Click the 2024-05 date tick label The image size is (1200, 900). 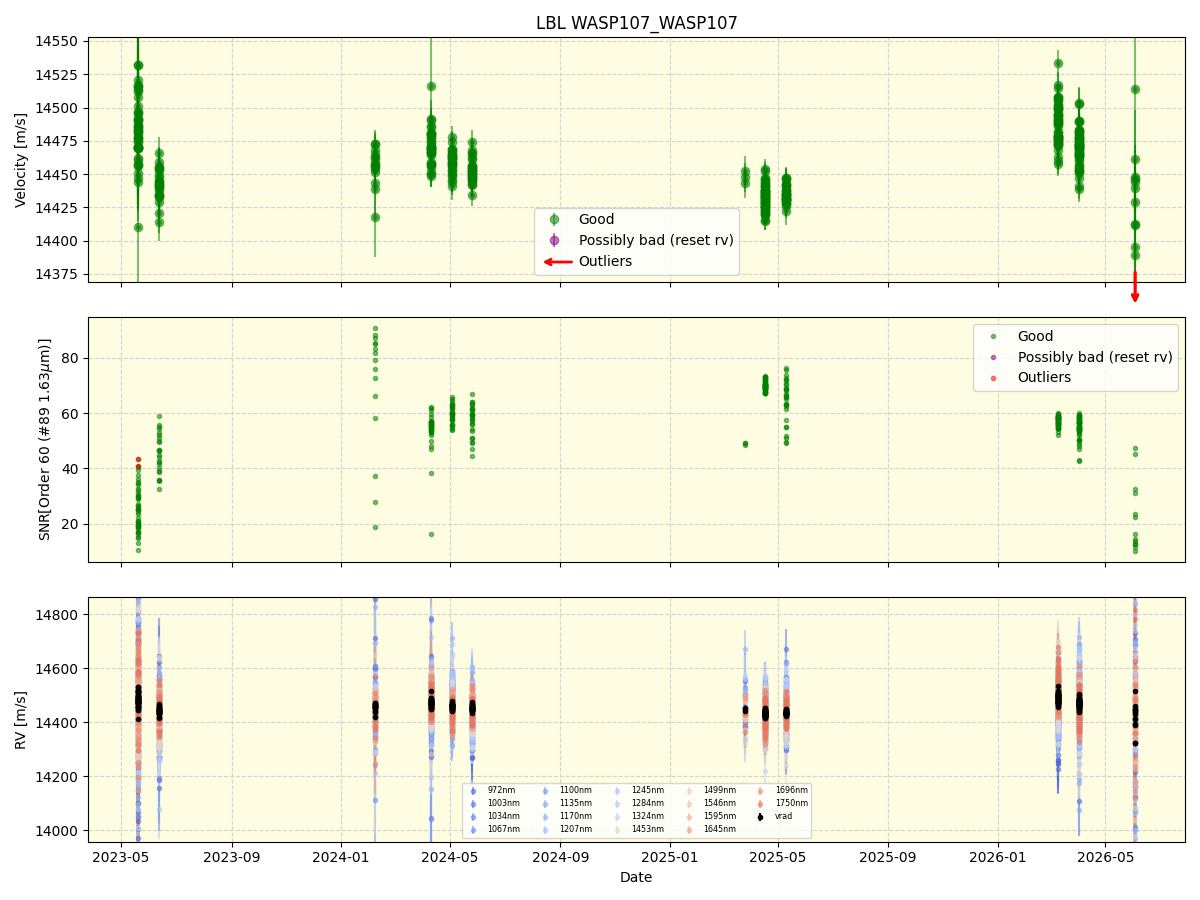point(450,857)
